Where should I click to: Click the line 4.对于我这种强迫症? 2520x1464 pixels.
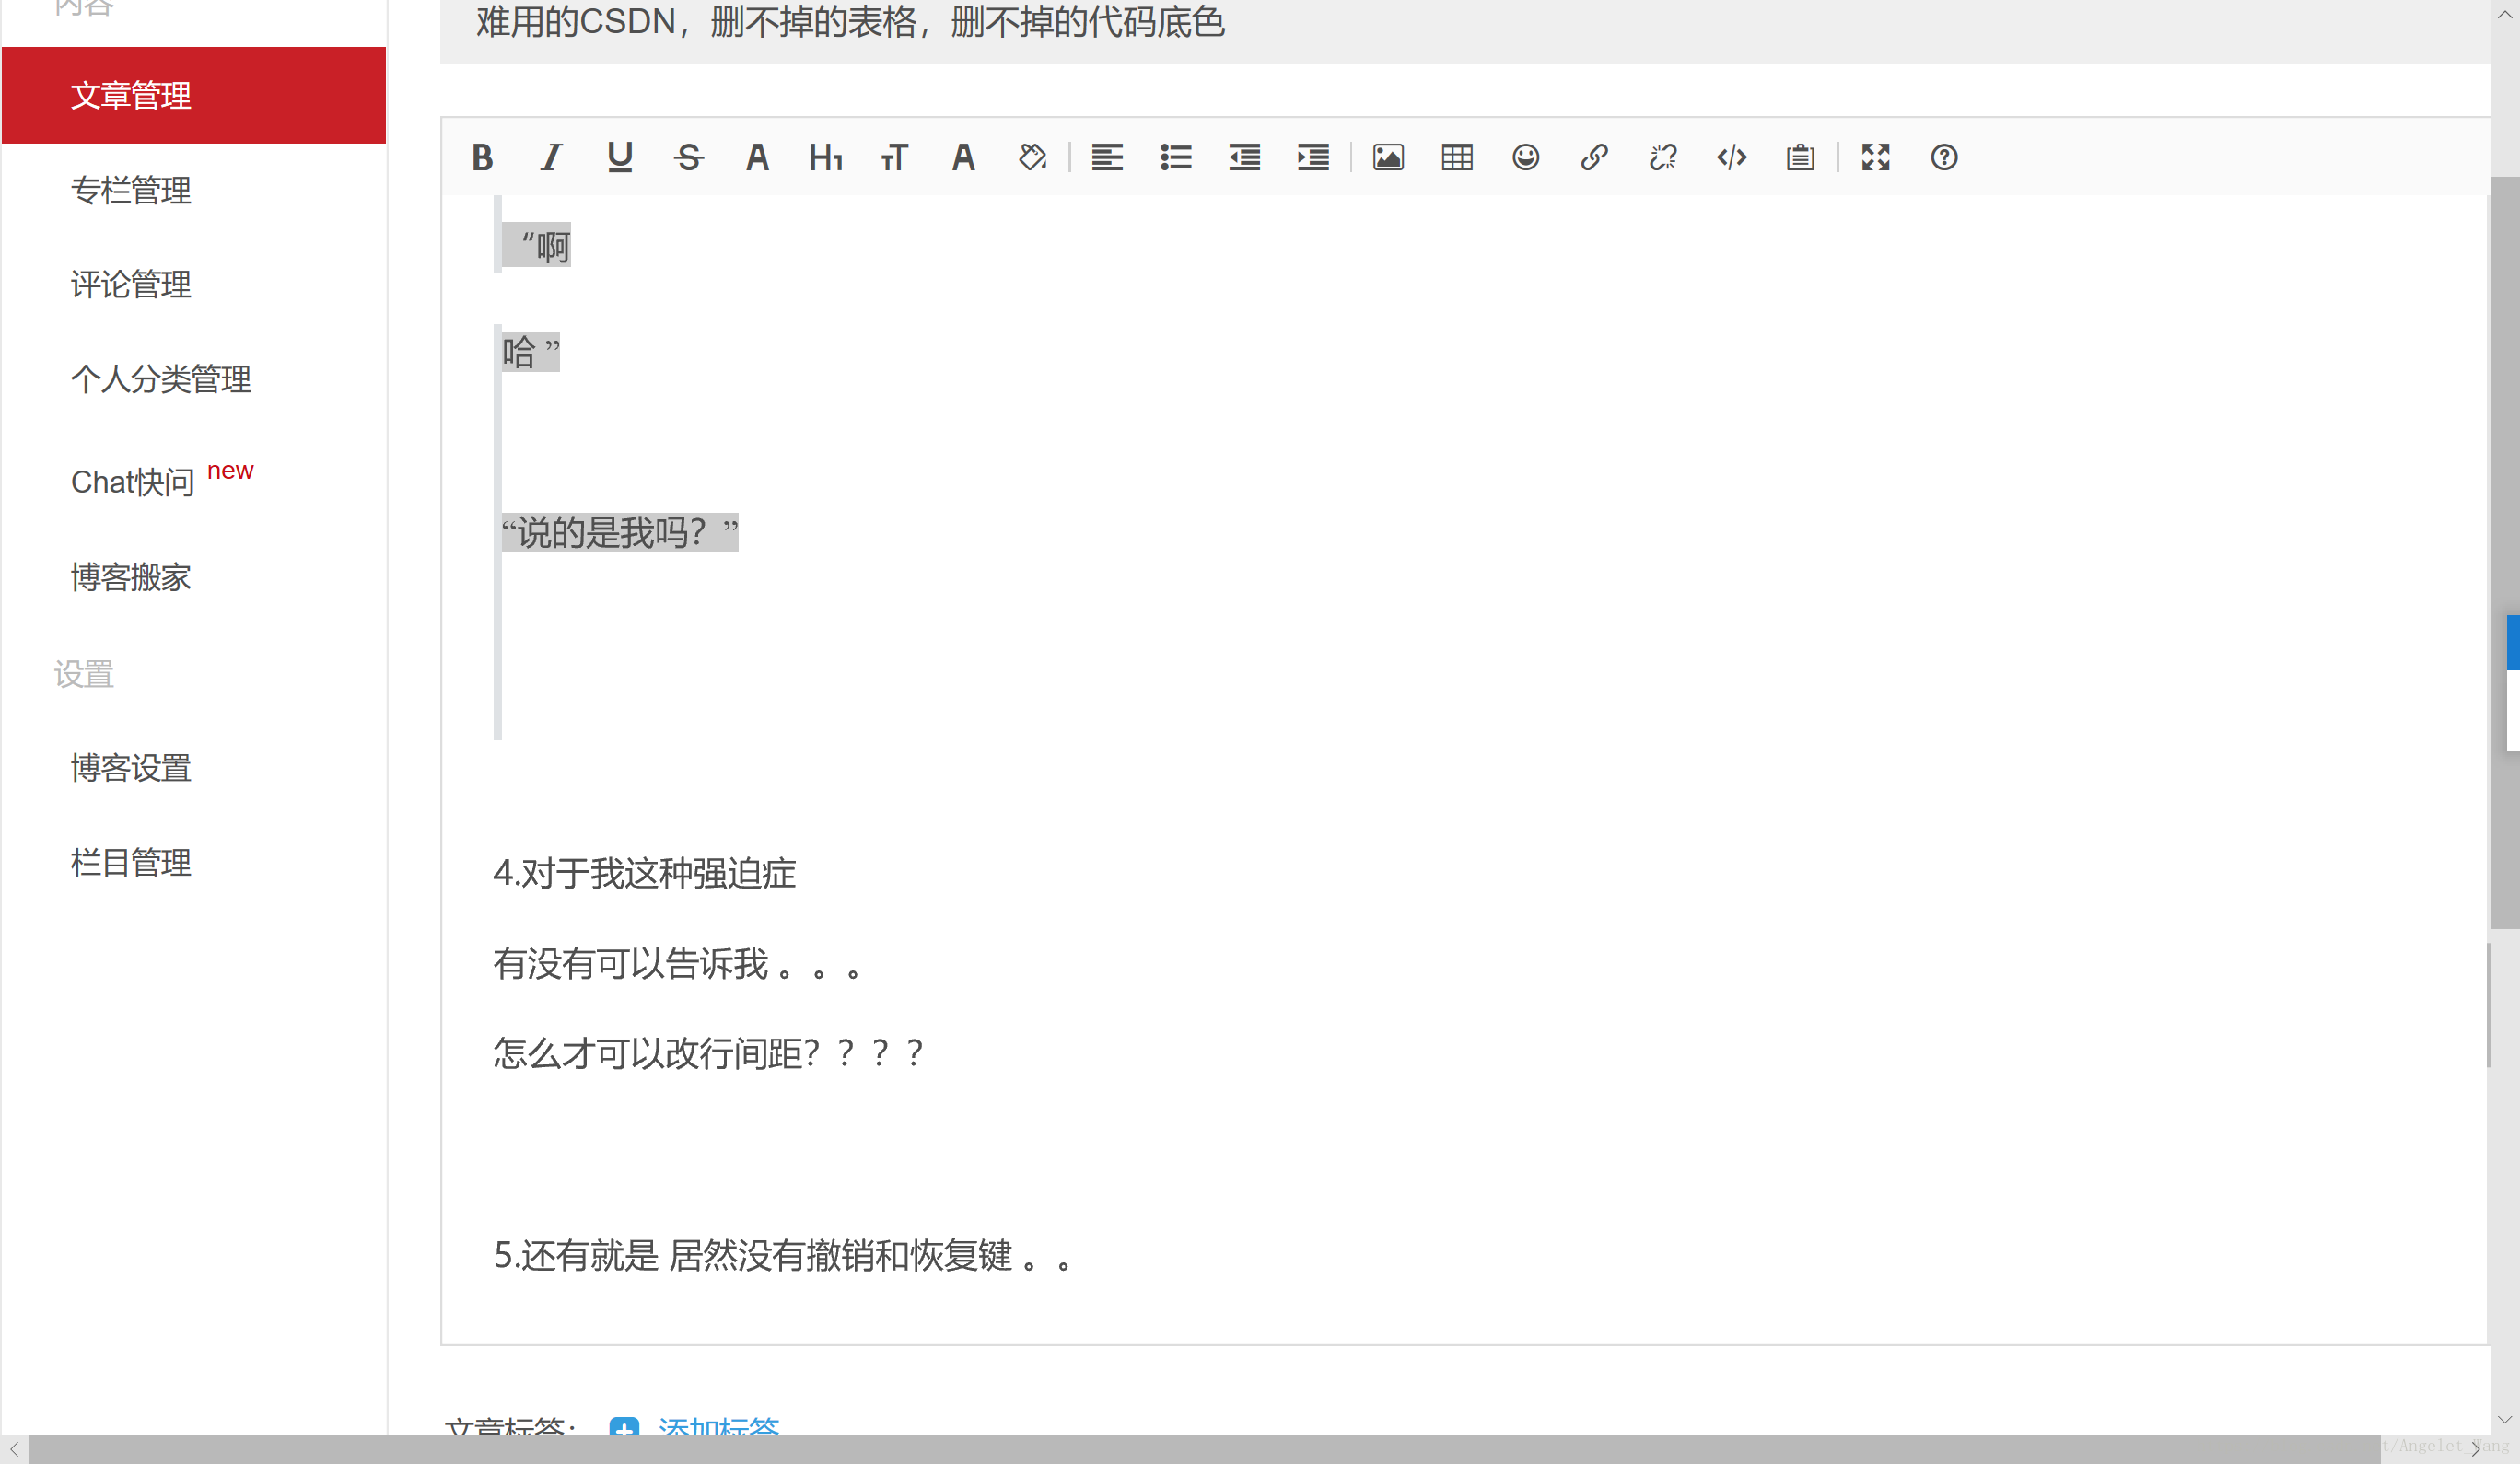tap(644, 873)
